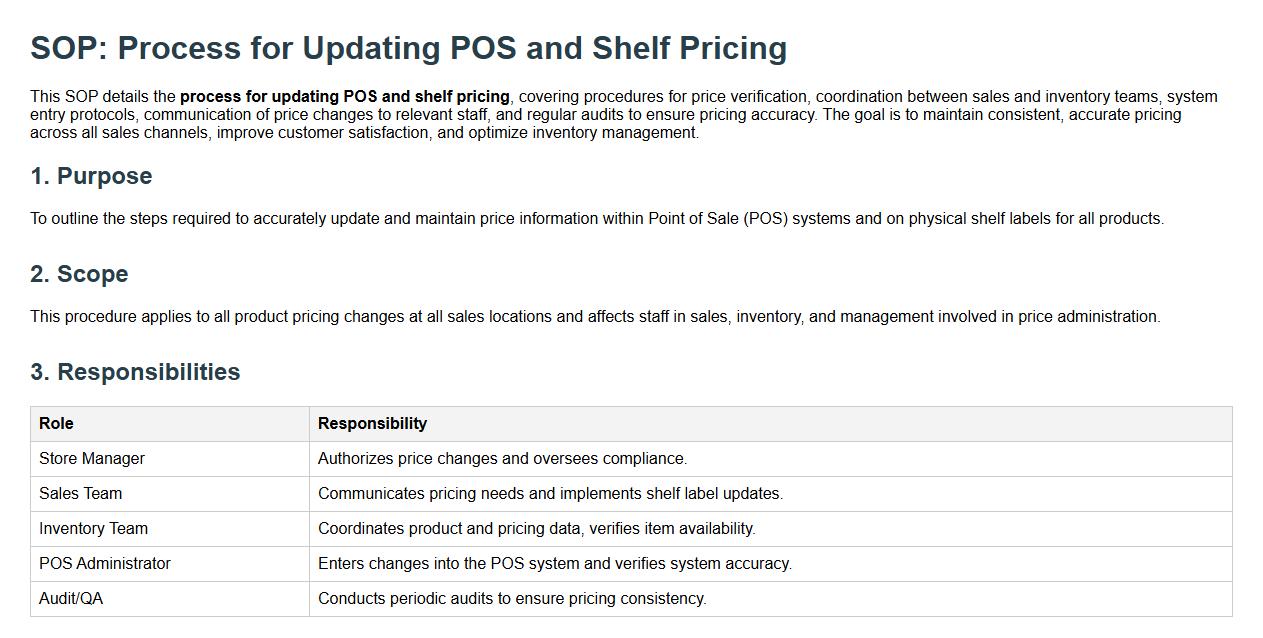1263x638 pixels.
Task: Click the Scope paragraph about all sales locations
Action: pyautogui.click(x=595, y=317)
